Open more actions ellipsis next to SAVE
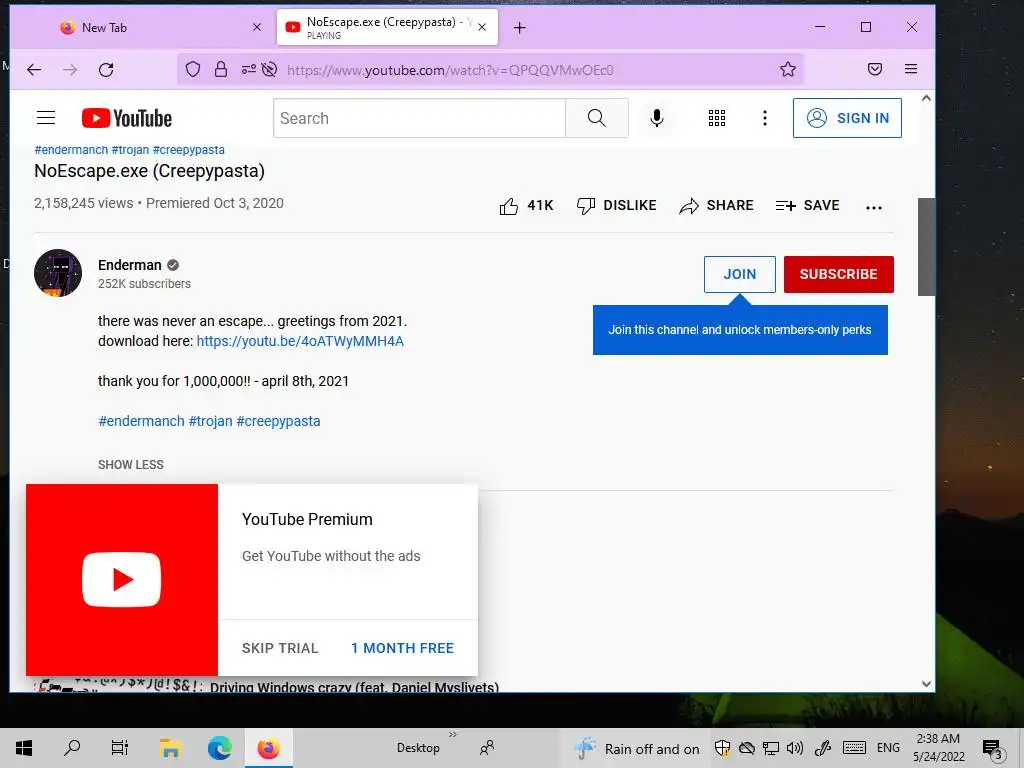Screen dimensions: 1024x768 click(873, 208)
